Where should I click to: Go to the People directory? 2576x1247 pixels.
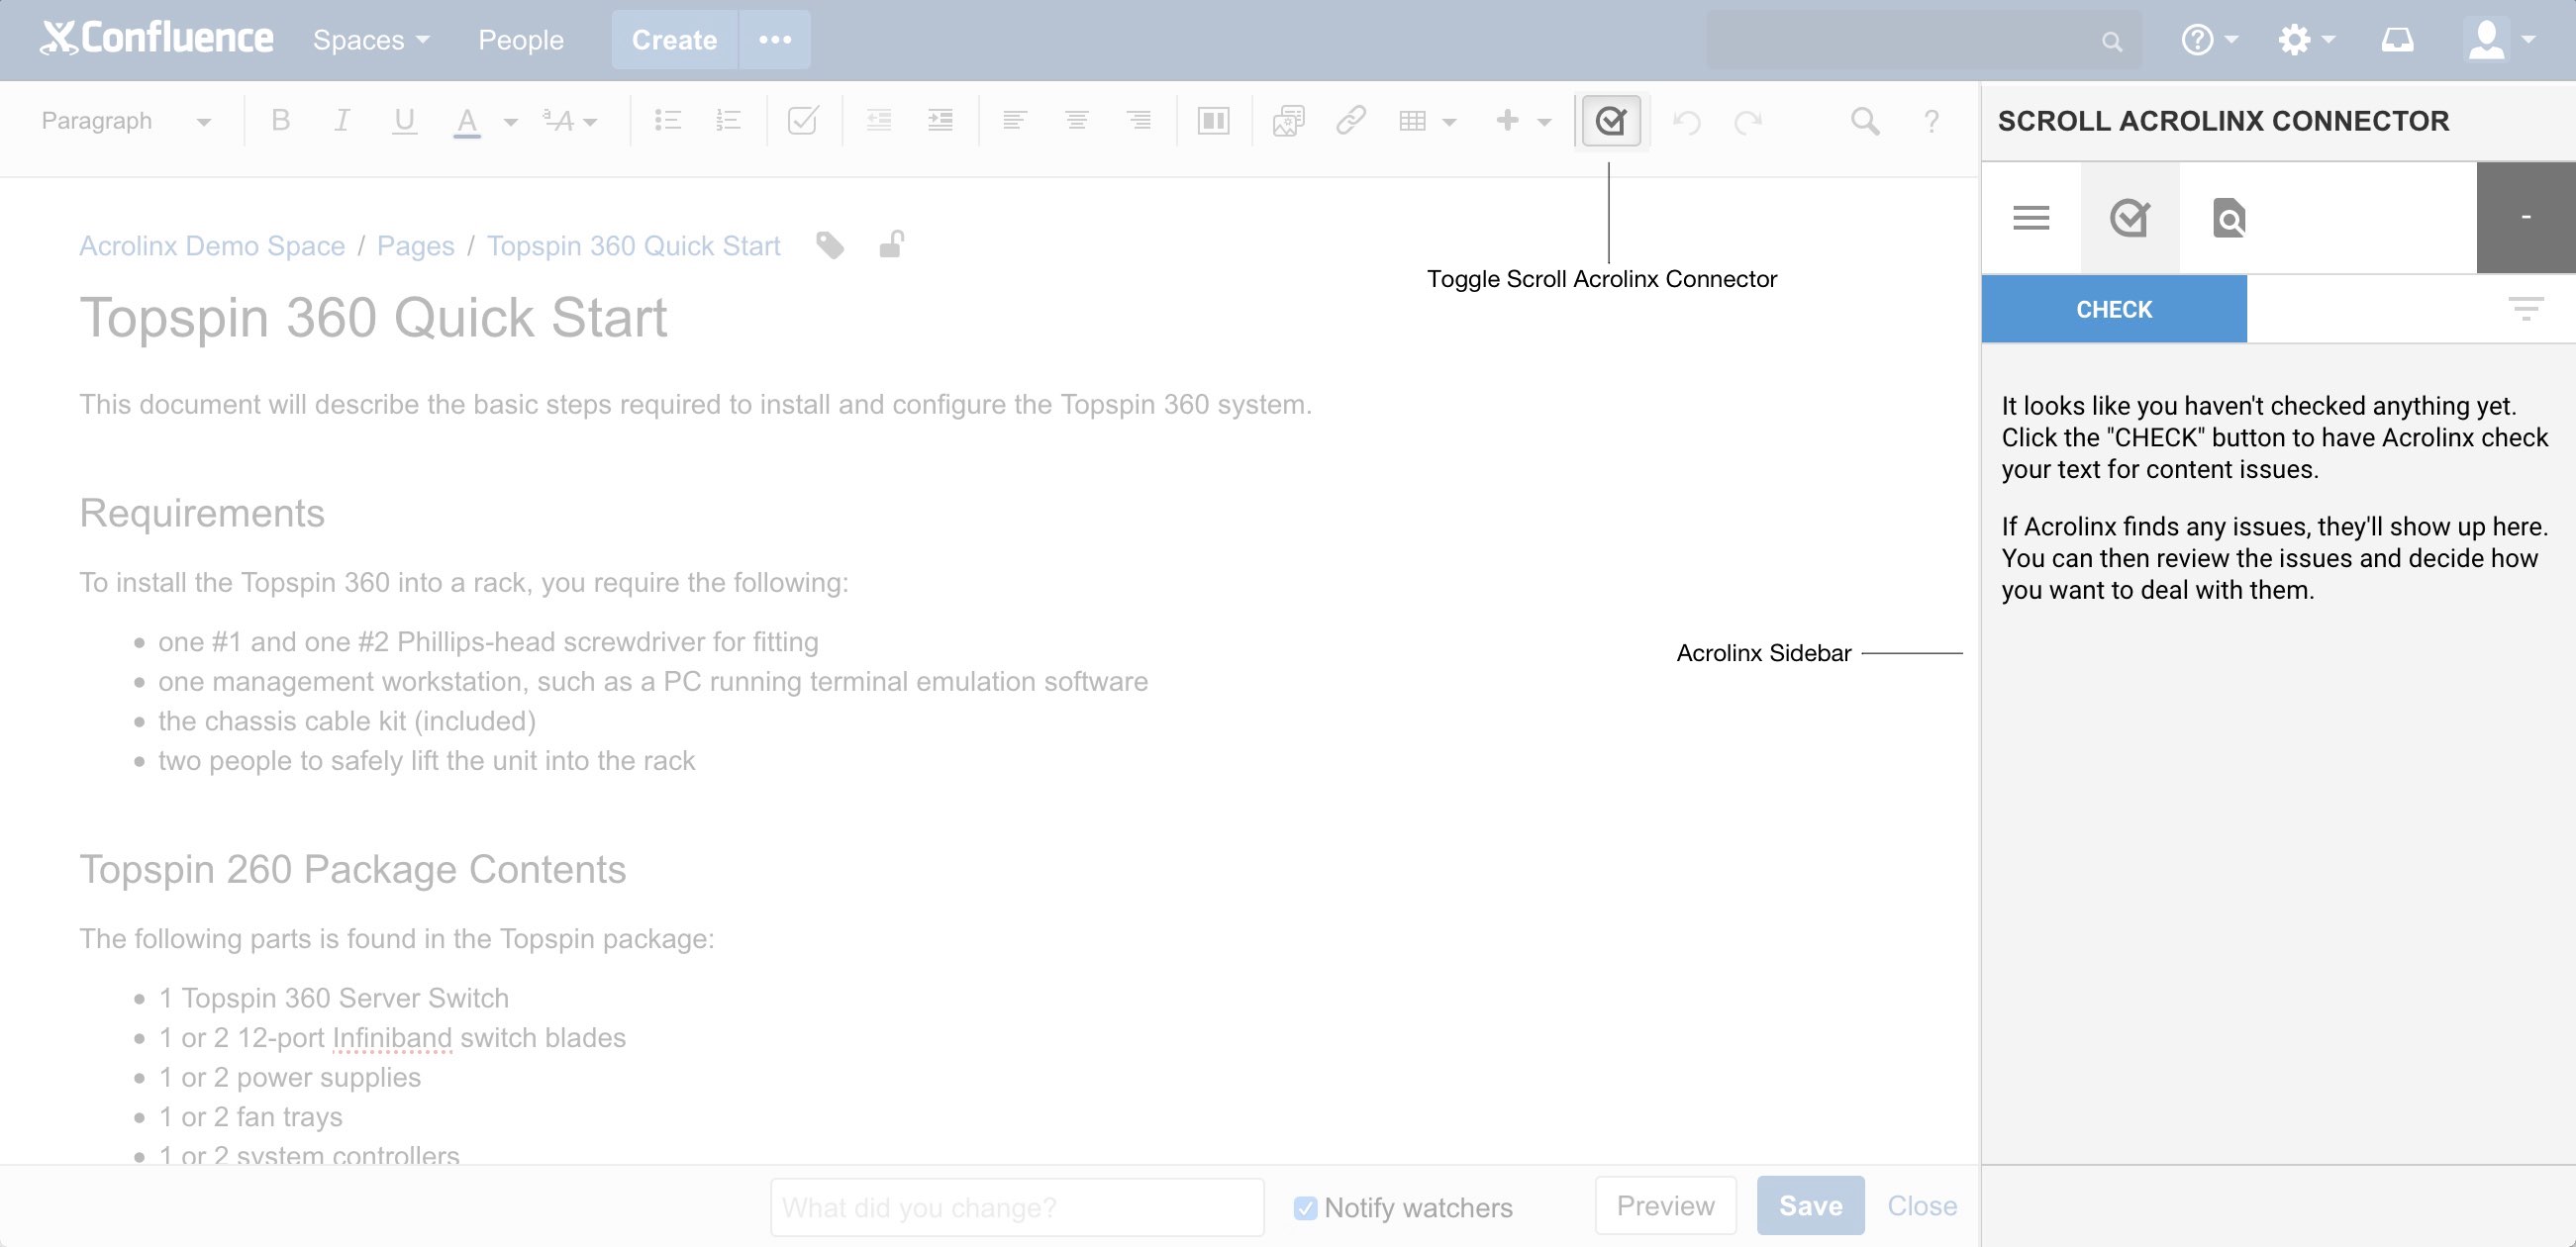pyautogui.click(x=520, y=40)
